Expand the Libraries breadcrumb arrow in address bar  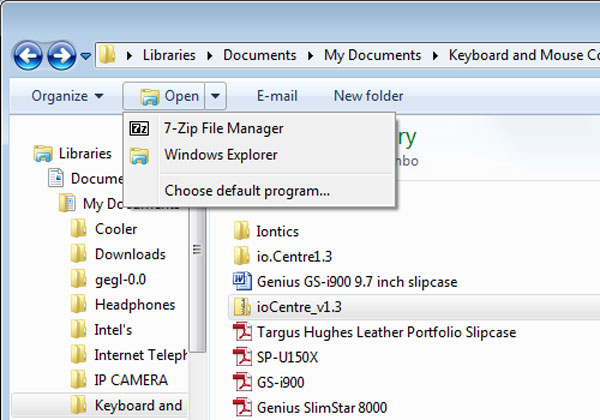pos(132,55)
